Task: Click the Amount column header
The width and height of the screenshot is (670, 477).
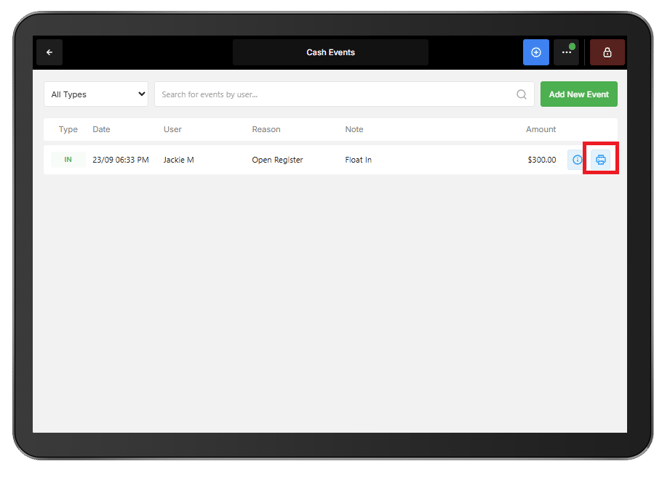Action: 541,129
